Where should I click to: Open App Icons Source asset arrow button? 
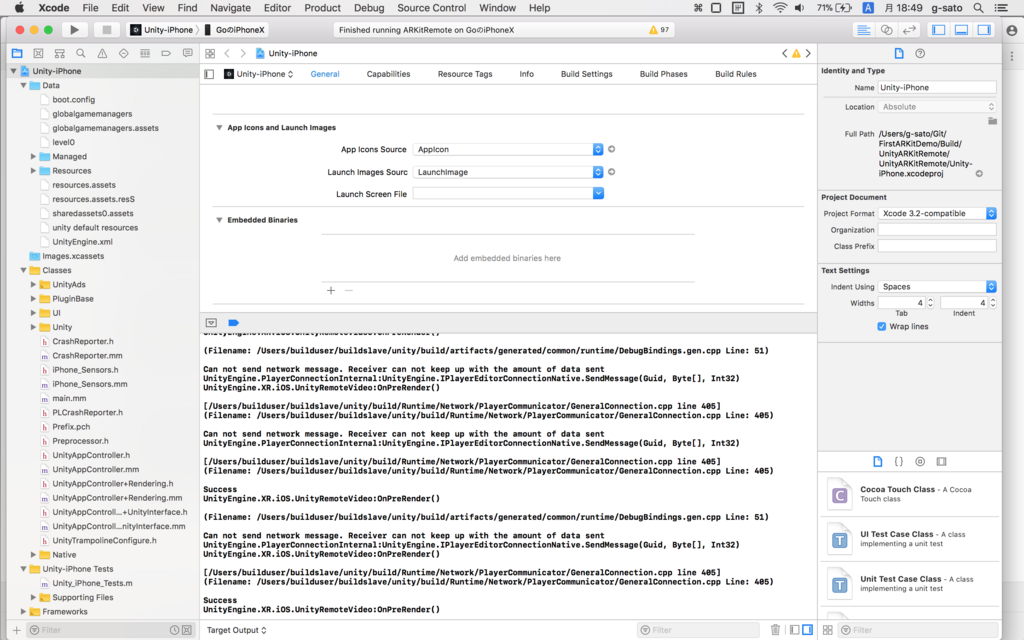pyautogui.click(x=611, y=150)
